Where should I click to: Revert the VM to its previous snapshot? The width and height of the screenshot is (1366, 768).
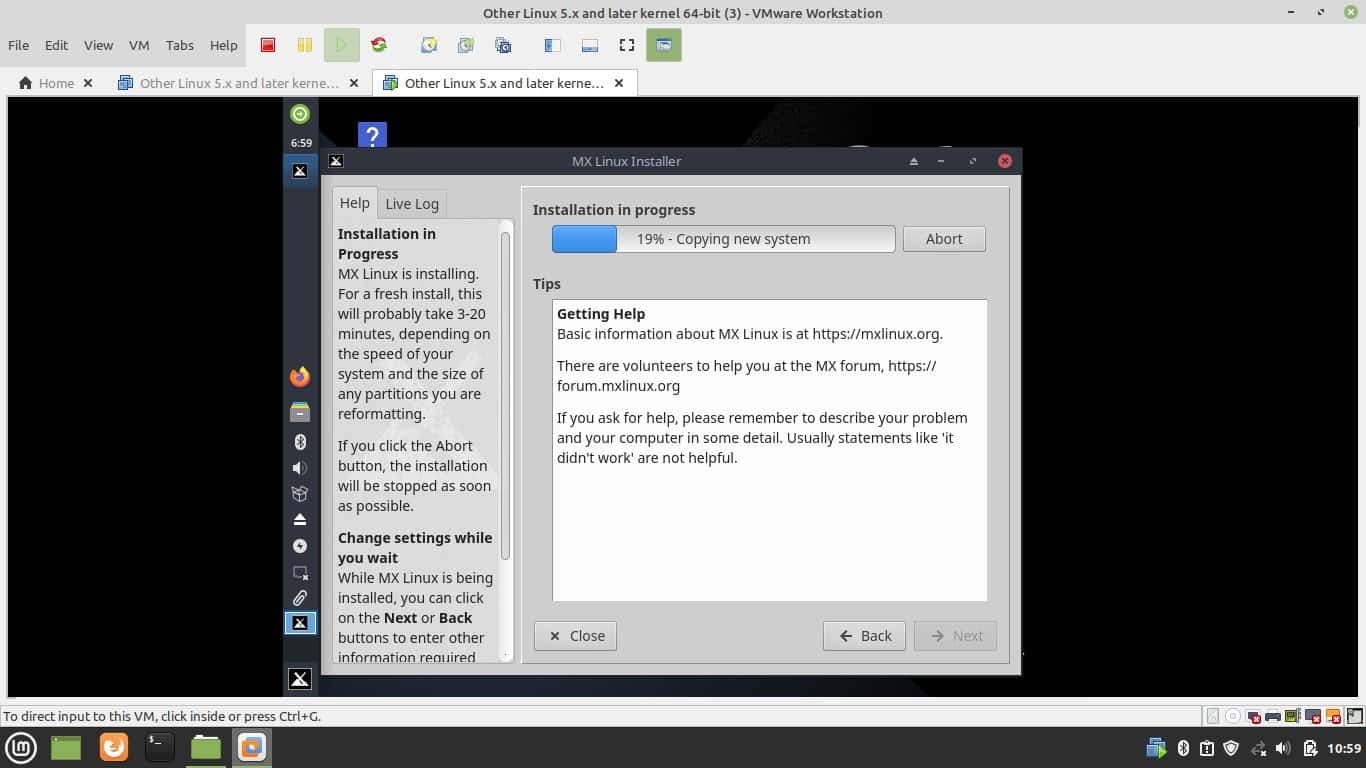[466, 45]
